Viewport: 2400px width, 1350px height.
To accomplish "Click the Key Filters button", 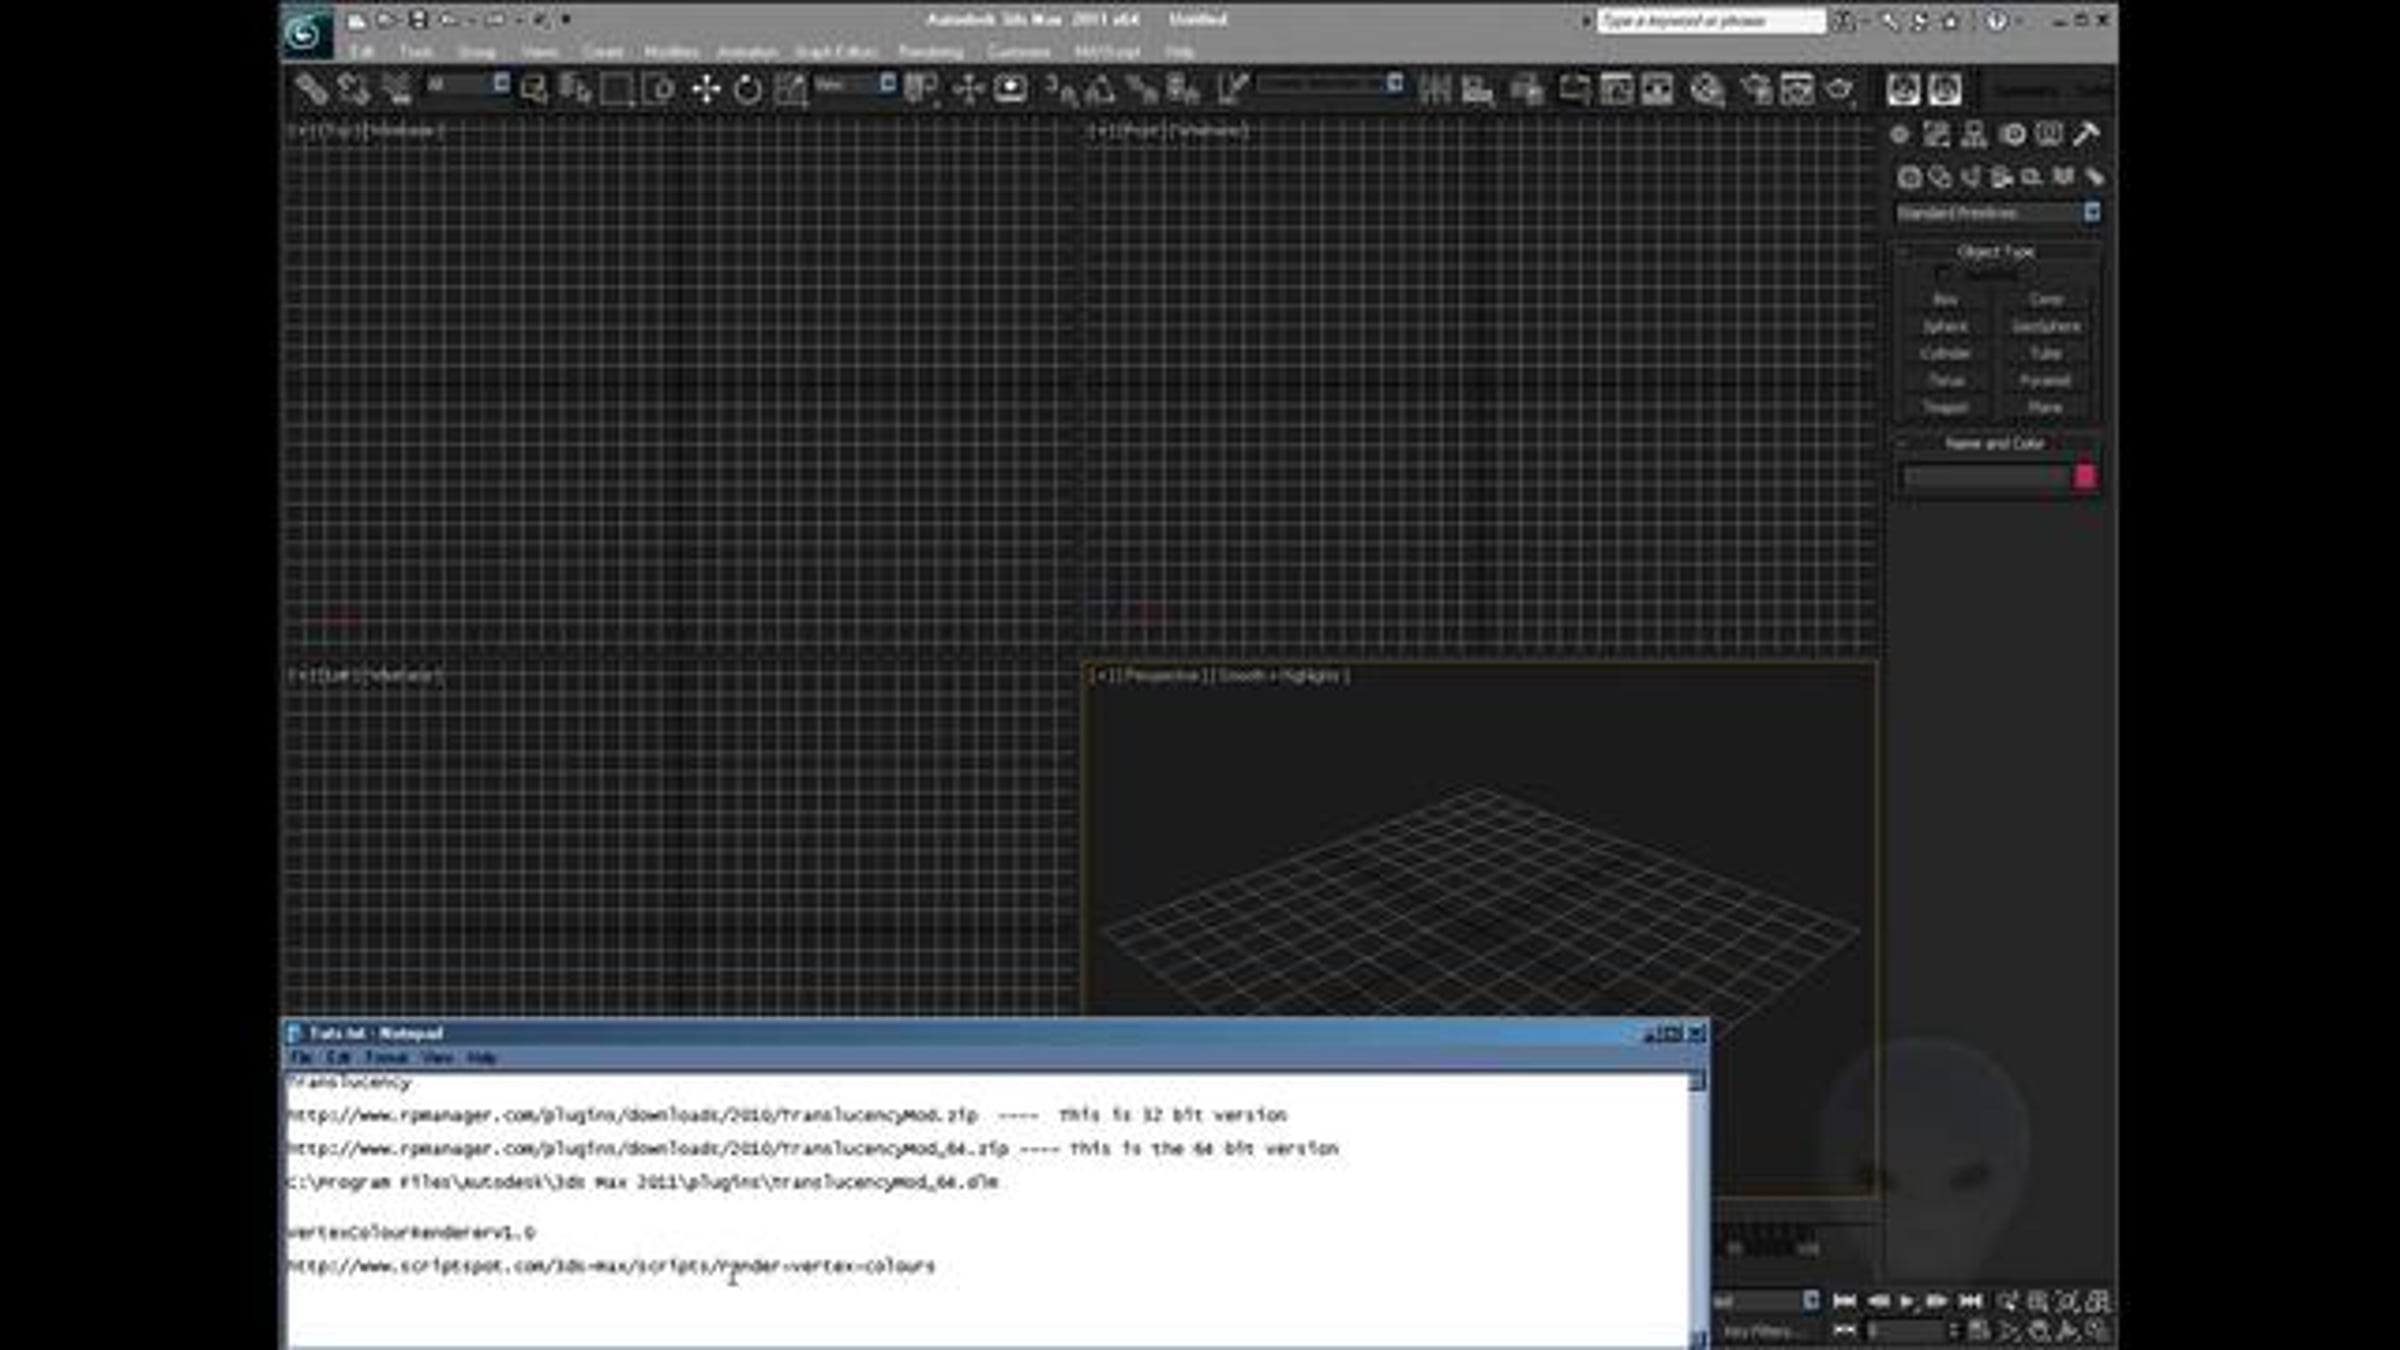I will [x=1757, y=1331].
